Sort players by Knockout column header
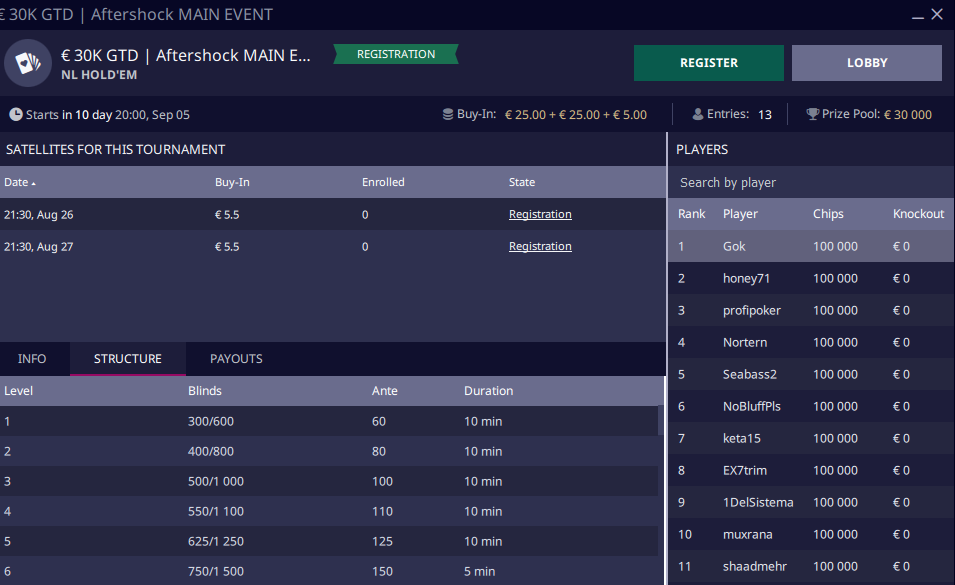This screenshot has width=955, height=585. point(918,214)
